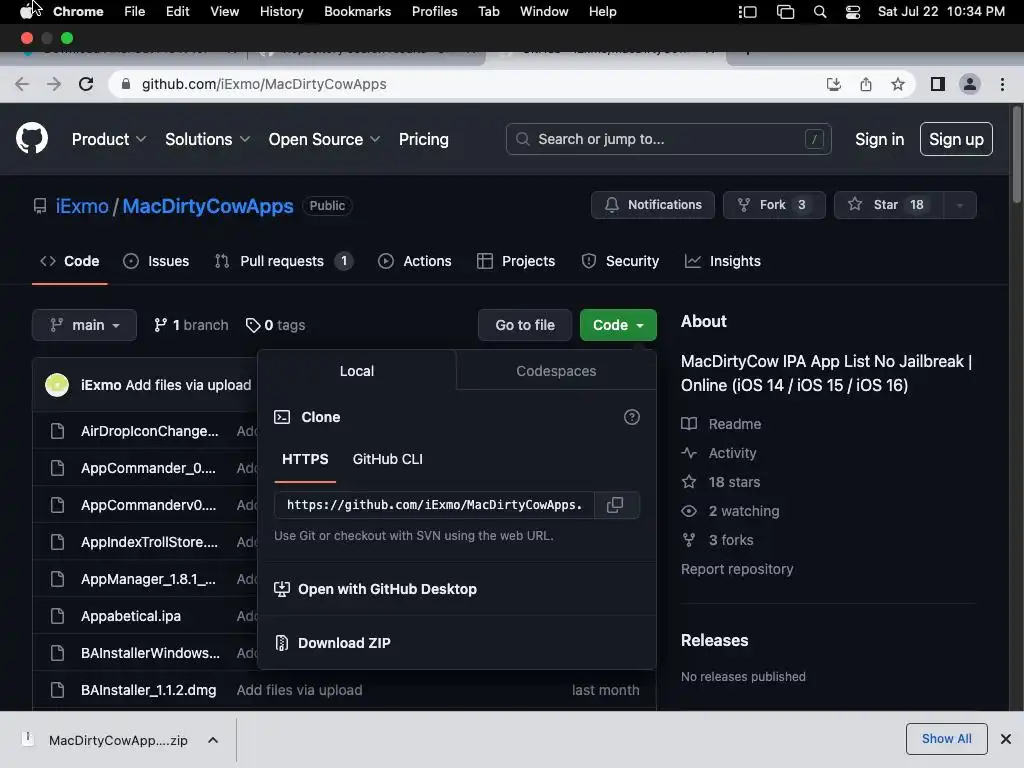Open macOS Spotlight search icon
The height and width of the screenshot is (768, 1024).
click(820, 12)
